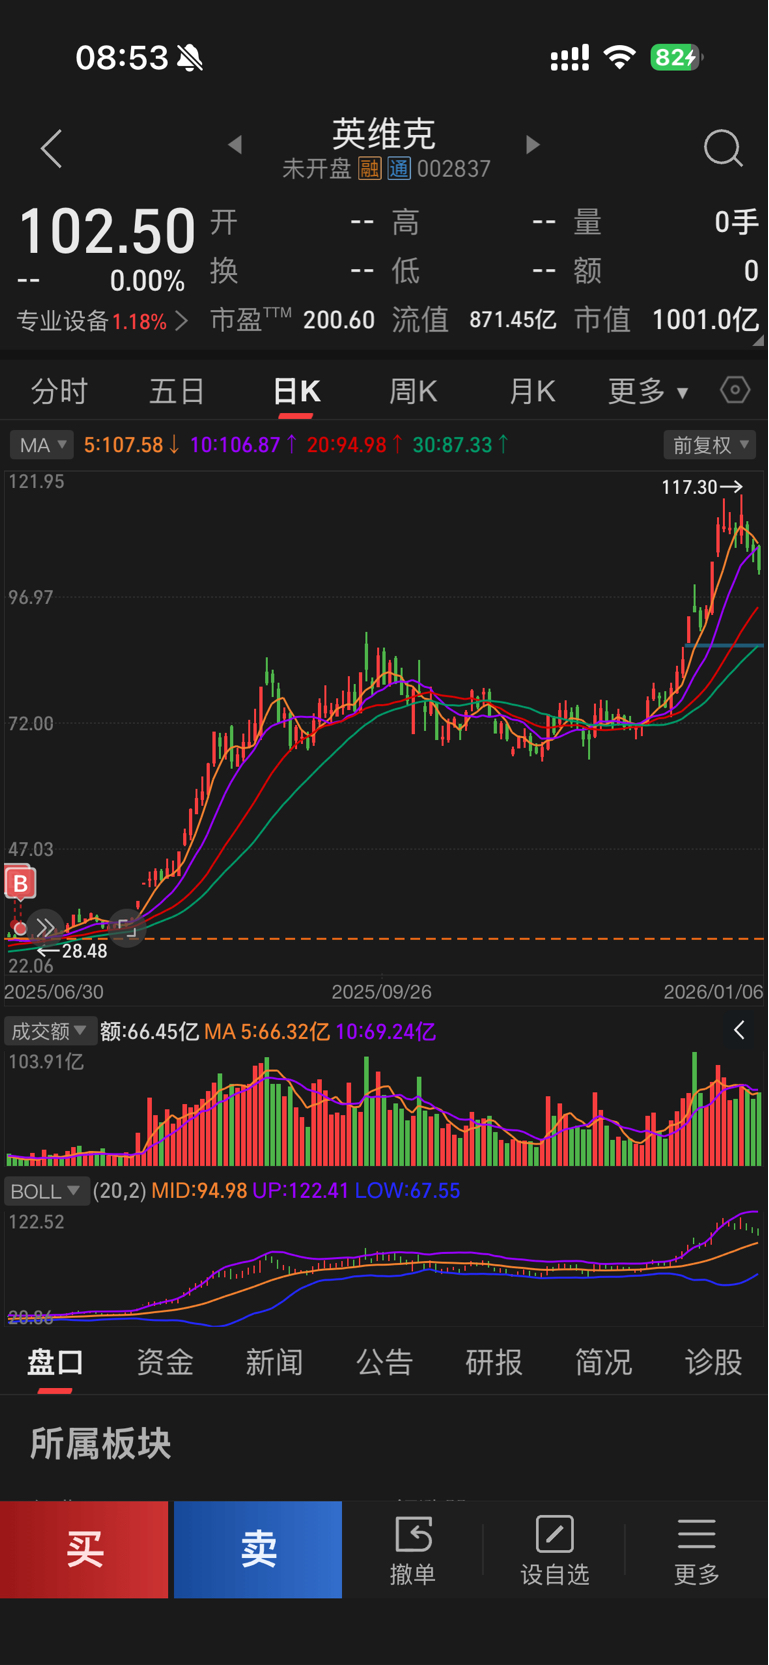Tap the 设自选 add watchlist icon
This screenshot has width=769, height=1665.
tap(555, 1534)
